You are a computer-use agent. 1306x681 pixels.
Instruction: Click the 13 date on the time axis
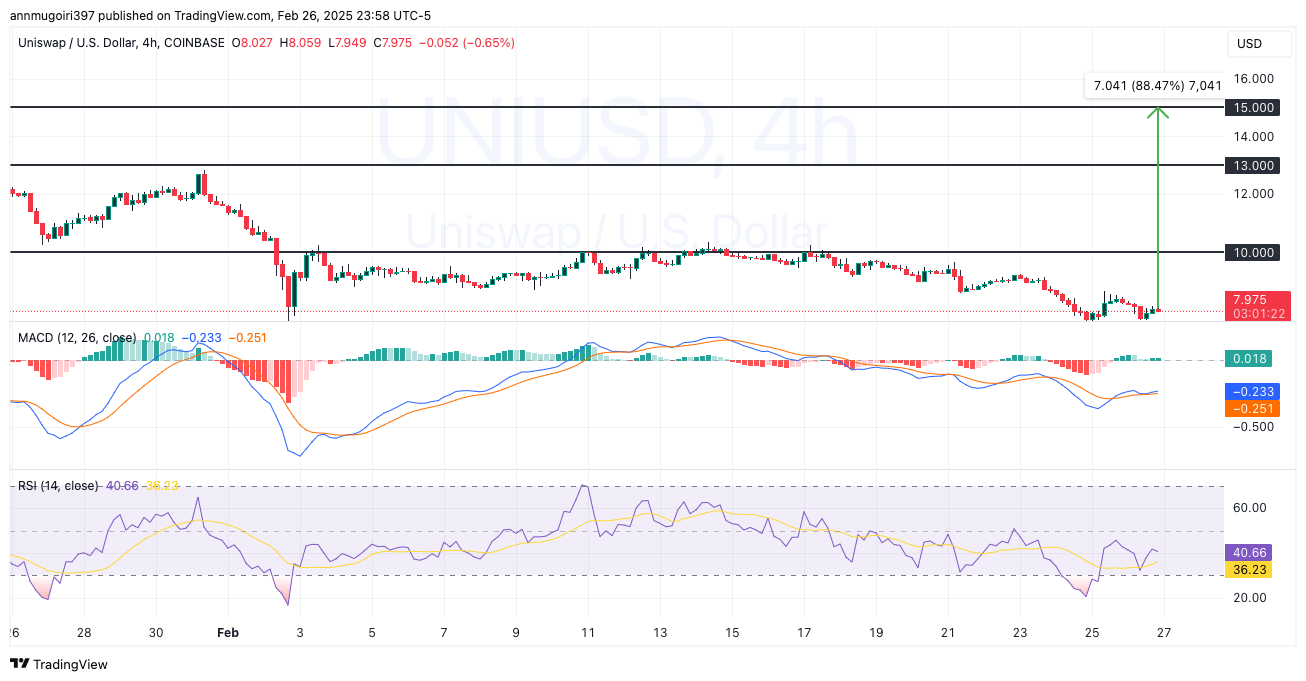point(660,632)
